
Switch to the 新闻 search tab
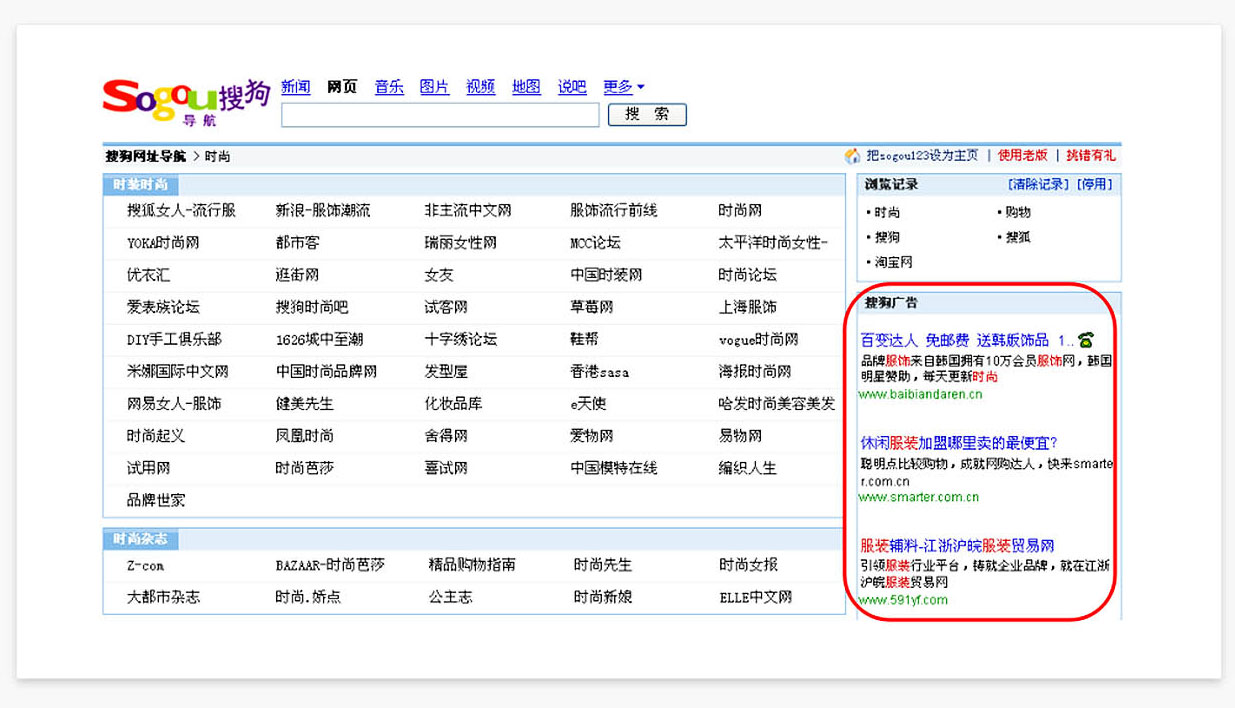296,87
